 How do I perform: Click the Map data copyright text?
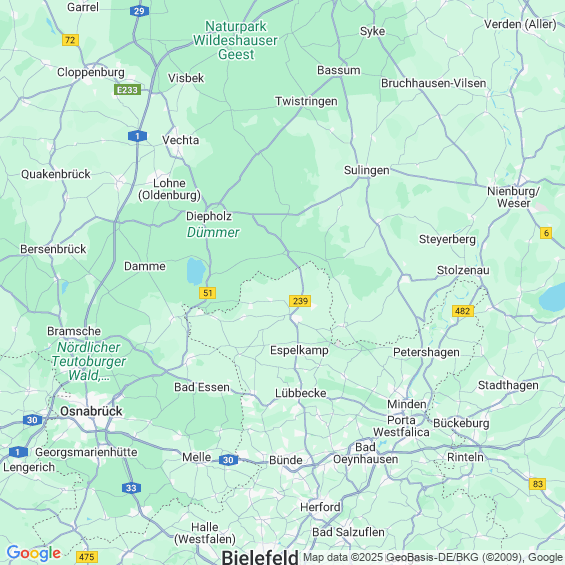click(x=434, y=557)
